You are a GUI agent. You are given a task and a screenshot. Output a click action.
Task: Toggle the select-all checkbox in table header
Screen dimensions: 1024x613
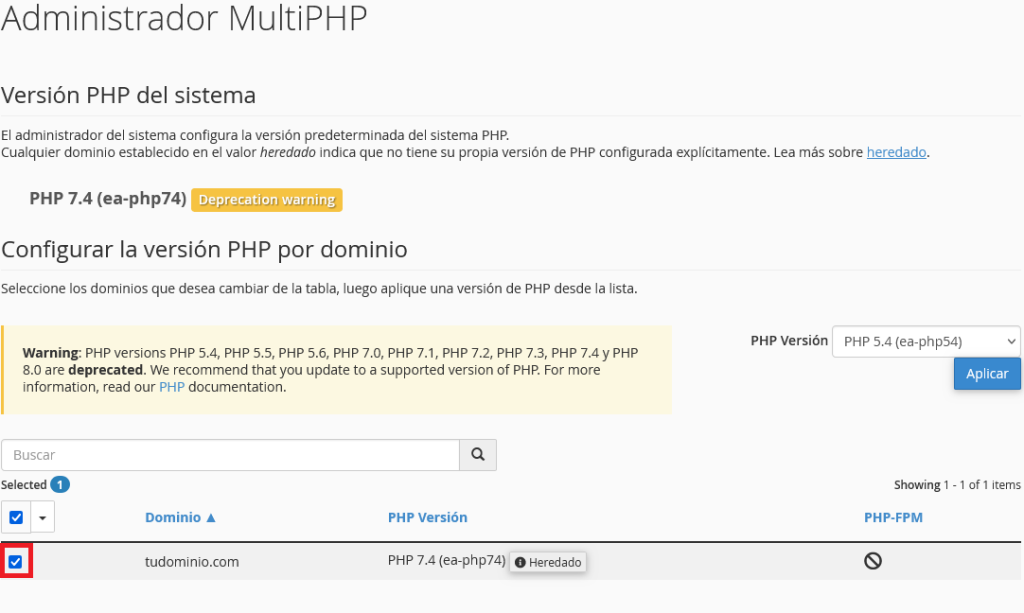16,517
